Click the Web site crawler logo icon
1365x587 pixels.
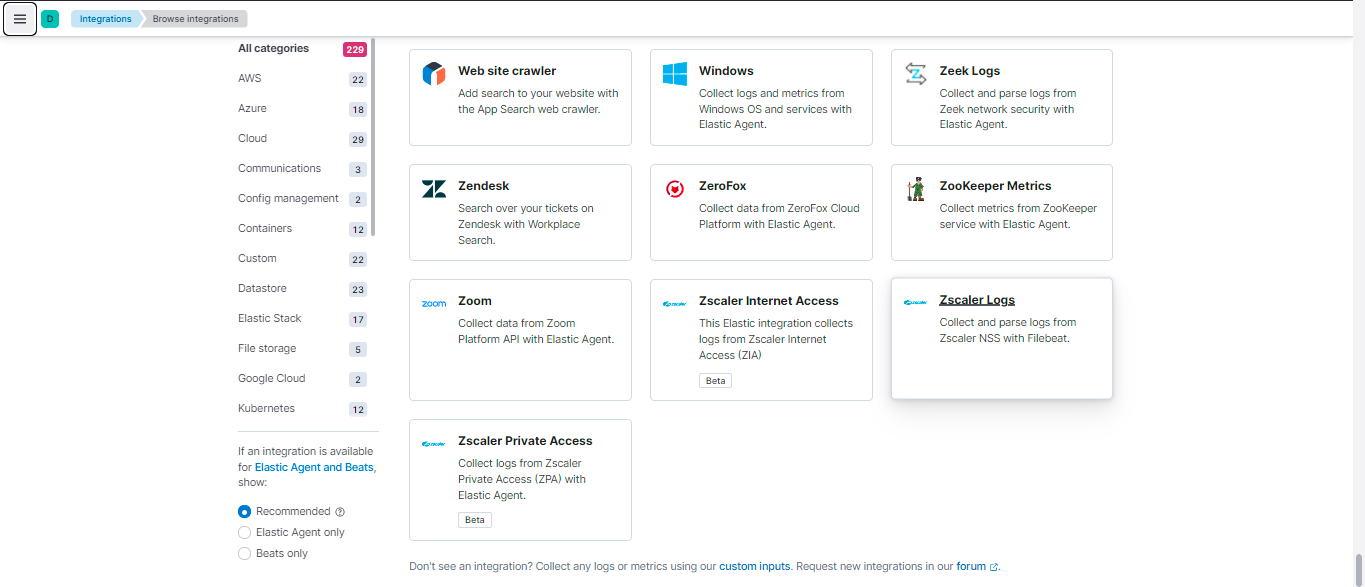click(434, 74)
